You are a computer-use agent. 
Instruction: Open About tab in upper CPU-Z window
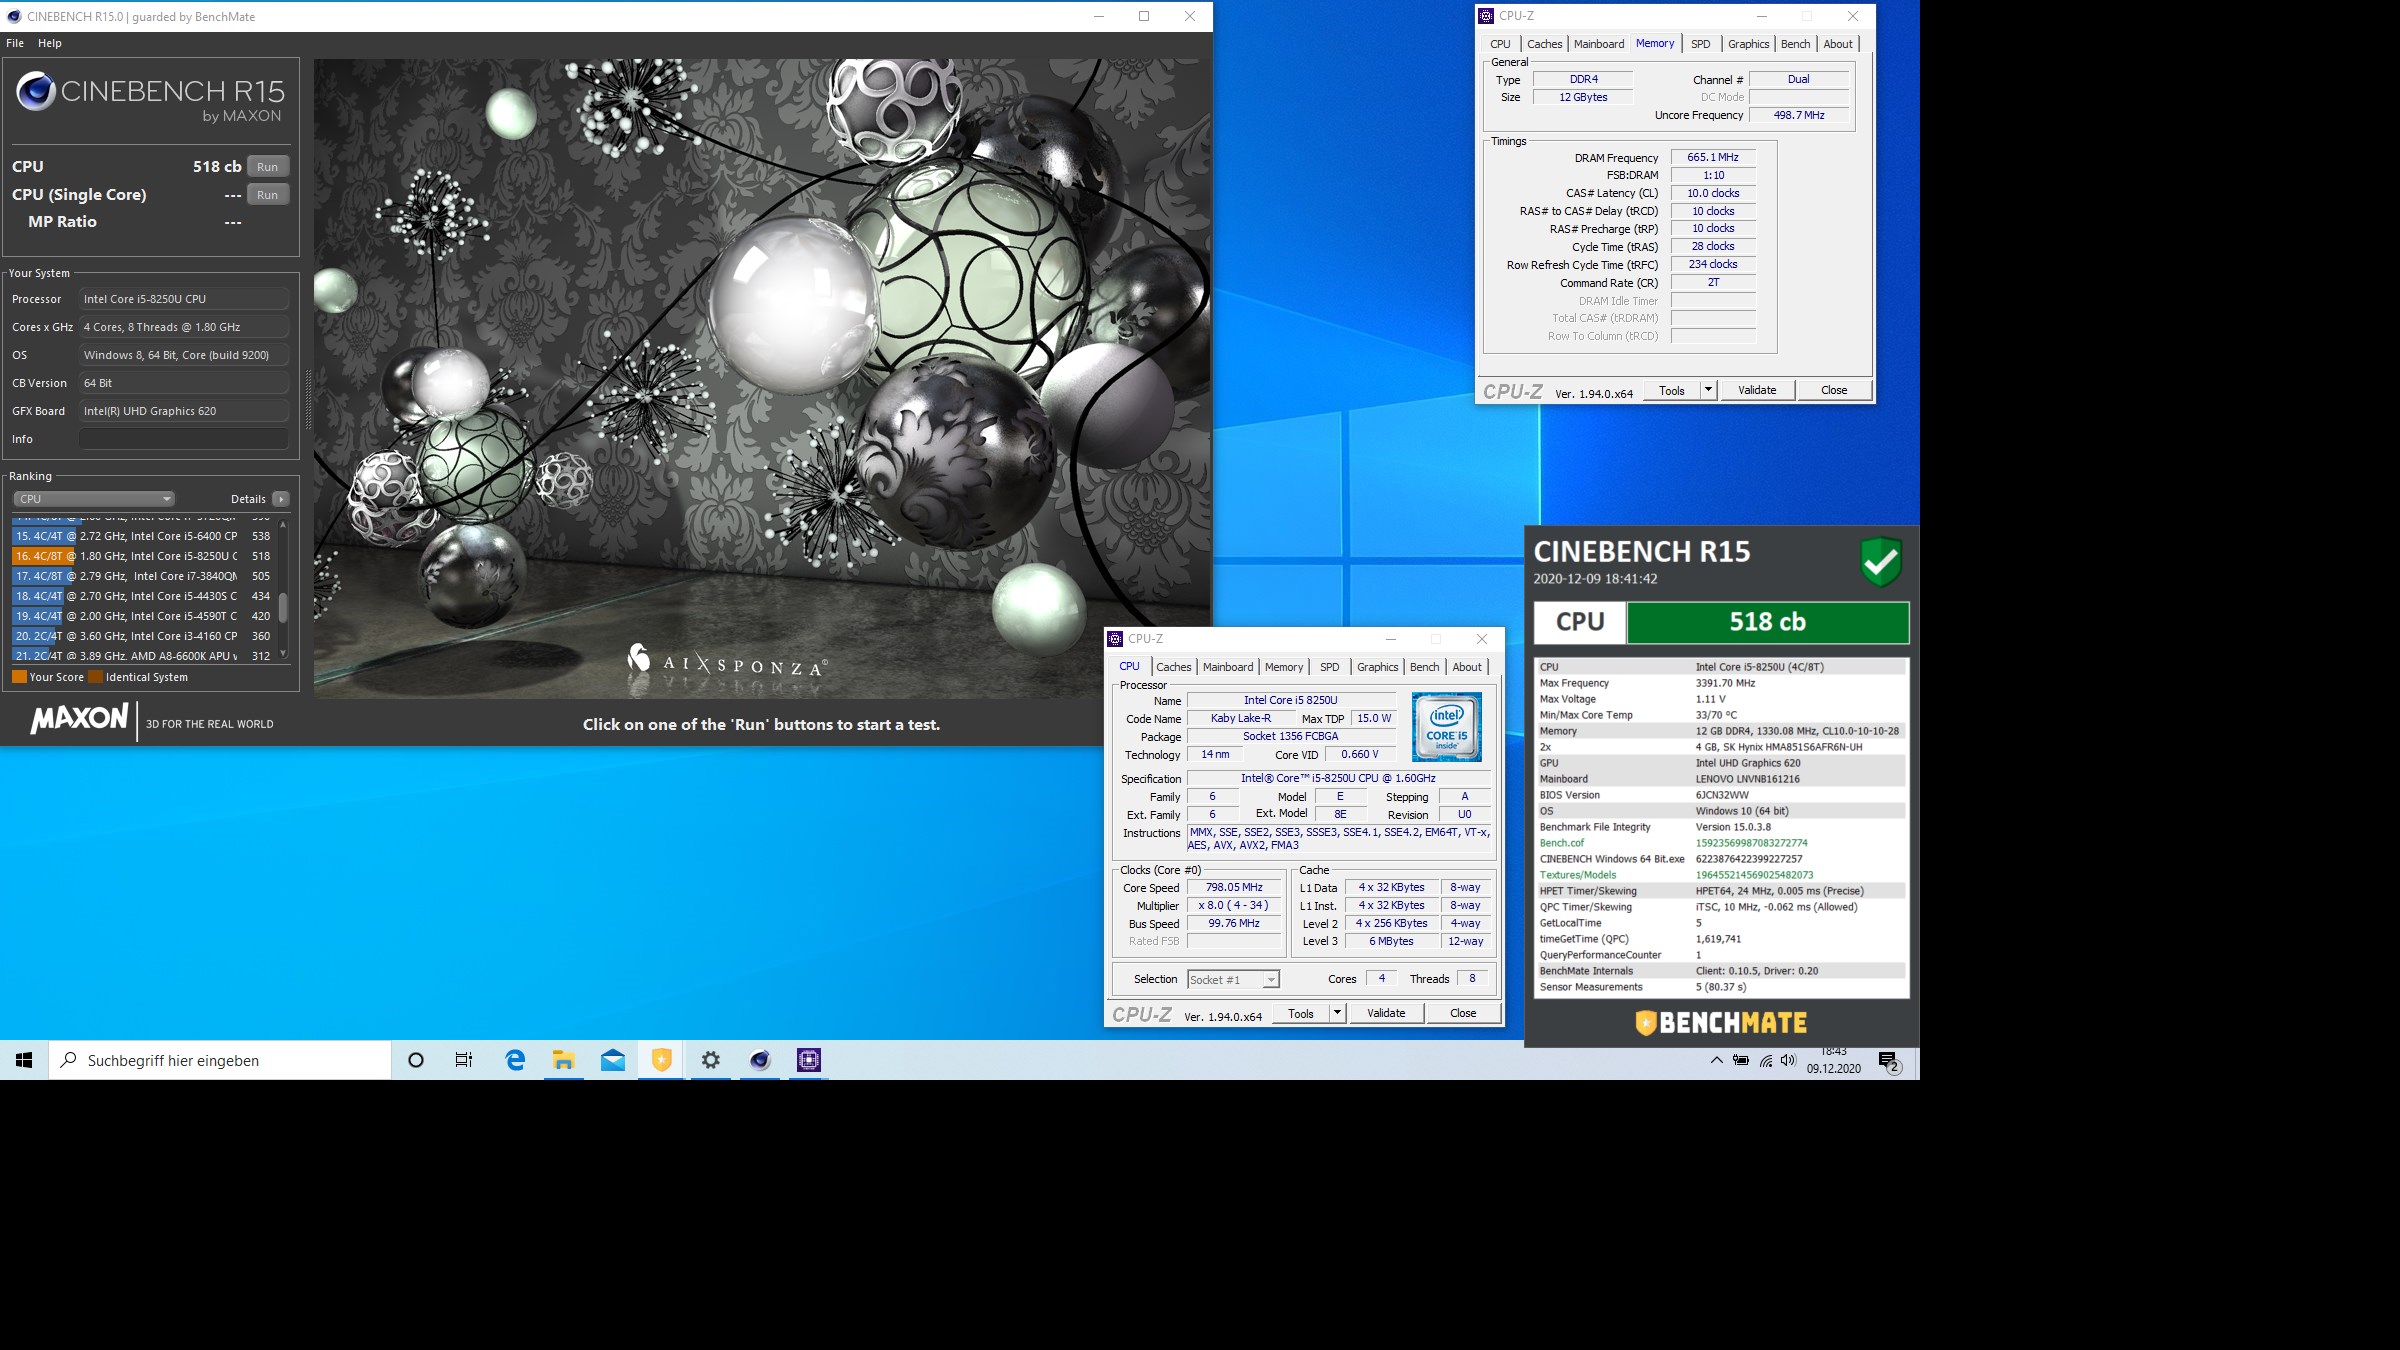pos(1837,44)
